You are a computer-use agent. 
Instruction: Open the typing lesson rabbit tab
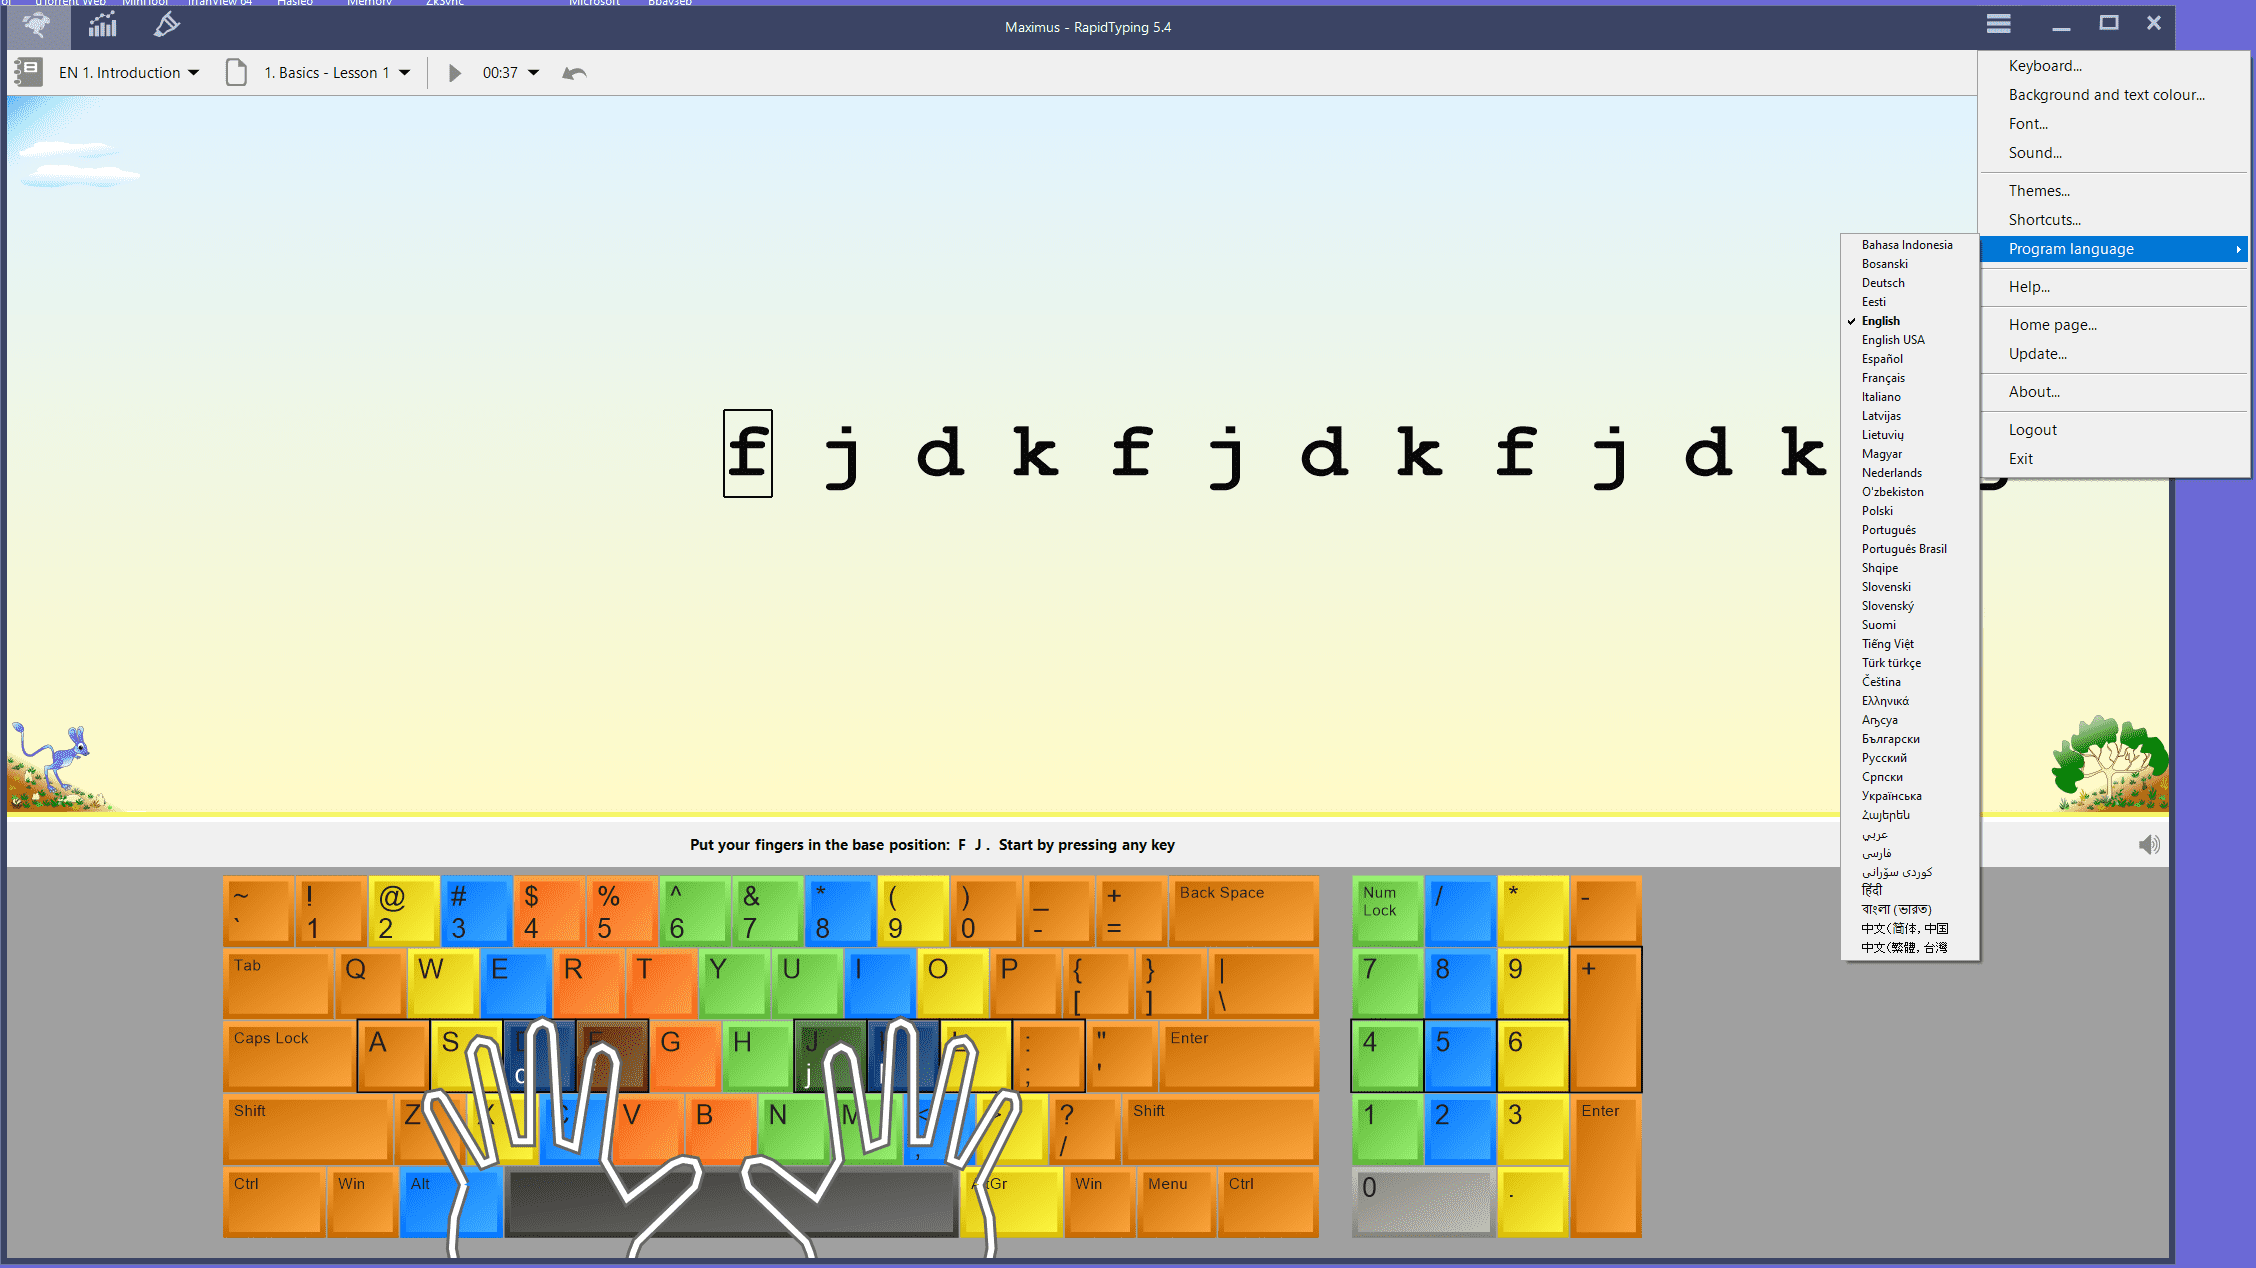pyautogui.click(x=37, y=26)
